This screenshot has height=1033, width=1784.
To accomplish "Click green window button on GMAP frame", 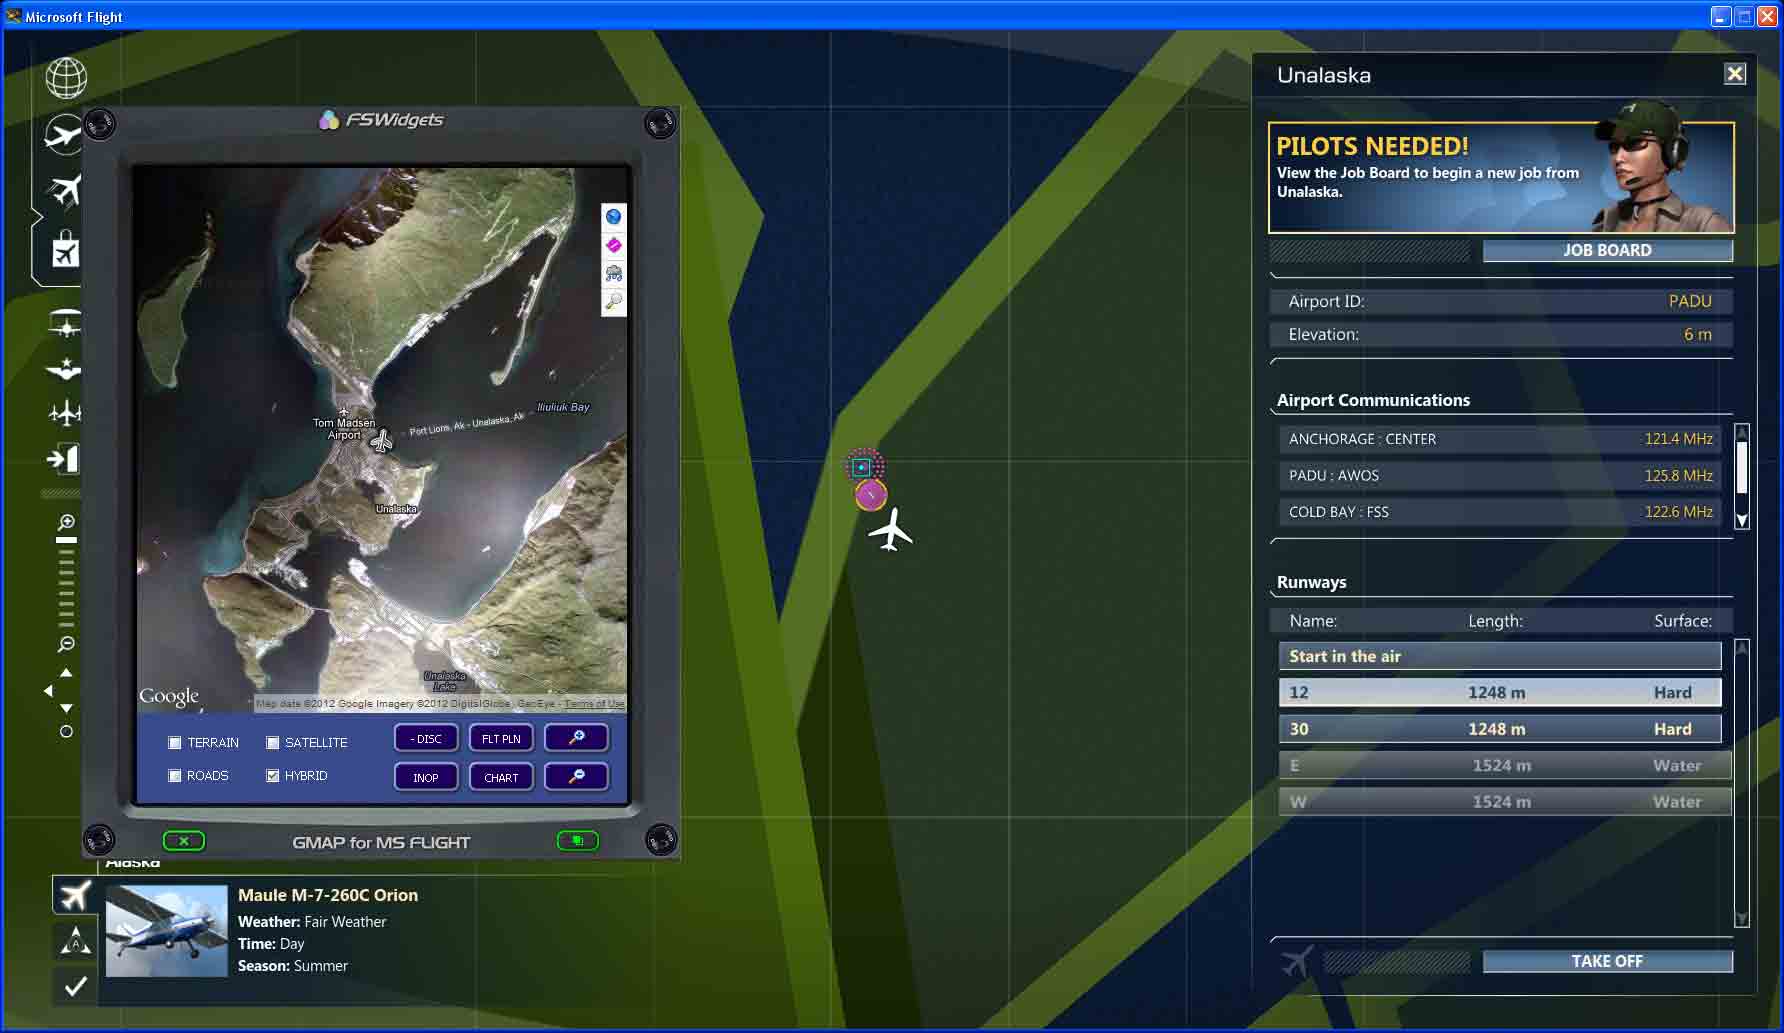I will pos(577,841).
